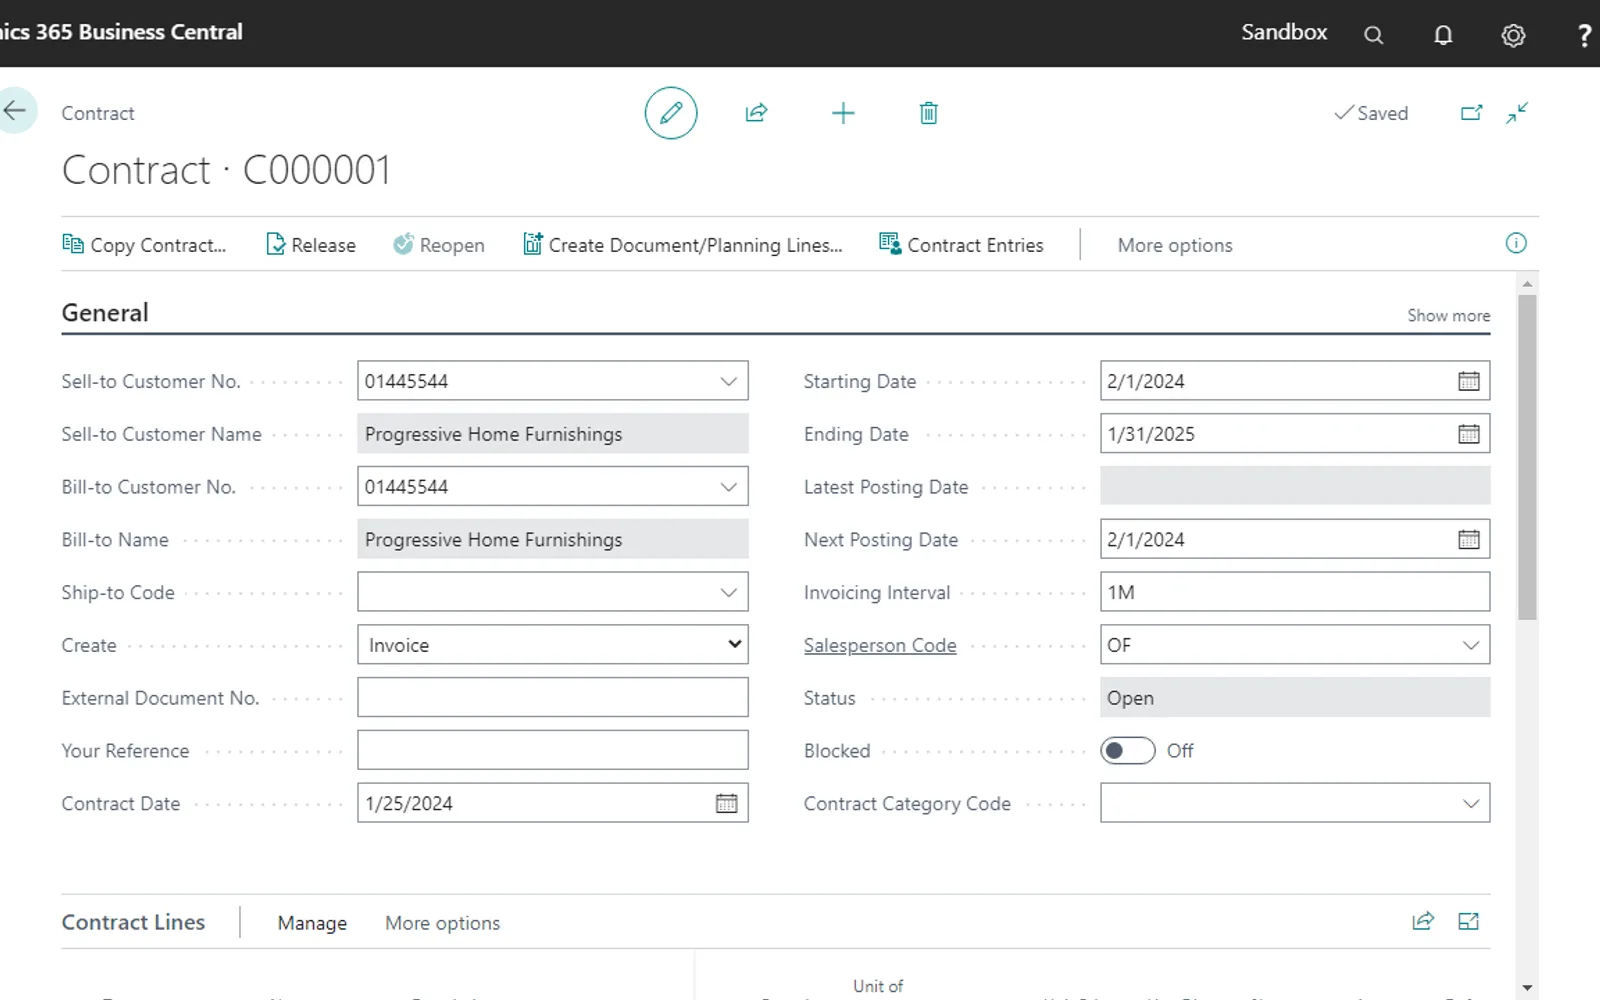
Task: Click the collapse page arrows icon
Action: click(x=1517, y=113)
